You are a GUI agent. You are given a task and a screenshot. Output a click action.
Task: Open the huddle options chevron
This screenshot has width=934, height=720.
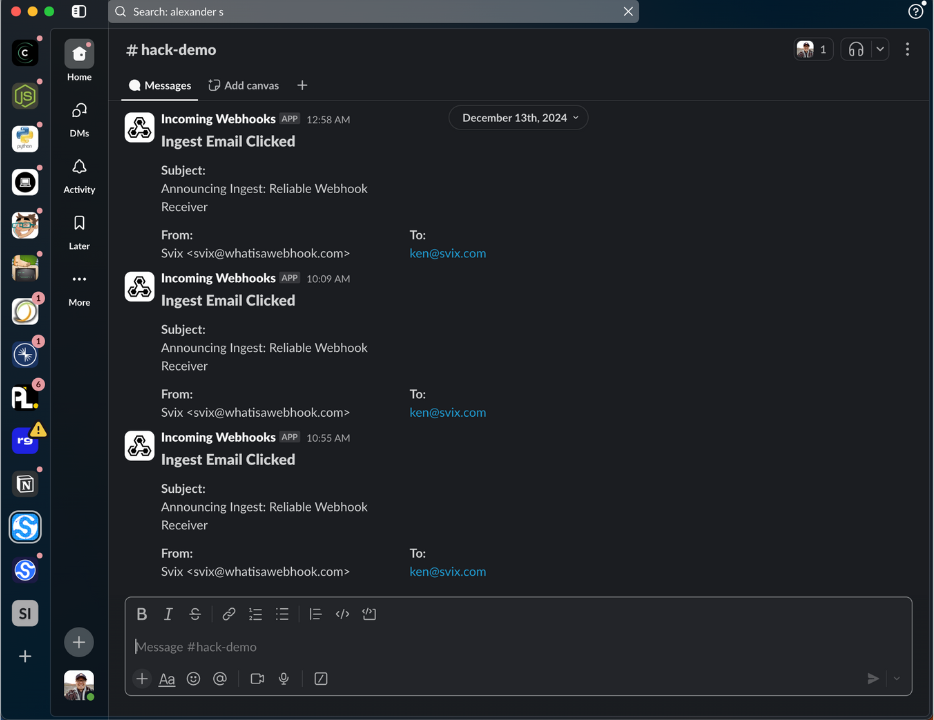880,48
